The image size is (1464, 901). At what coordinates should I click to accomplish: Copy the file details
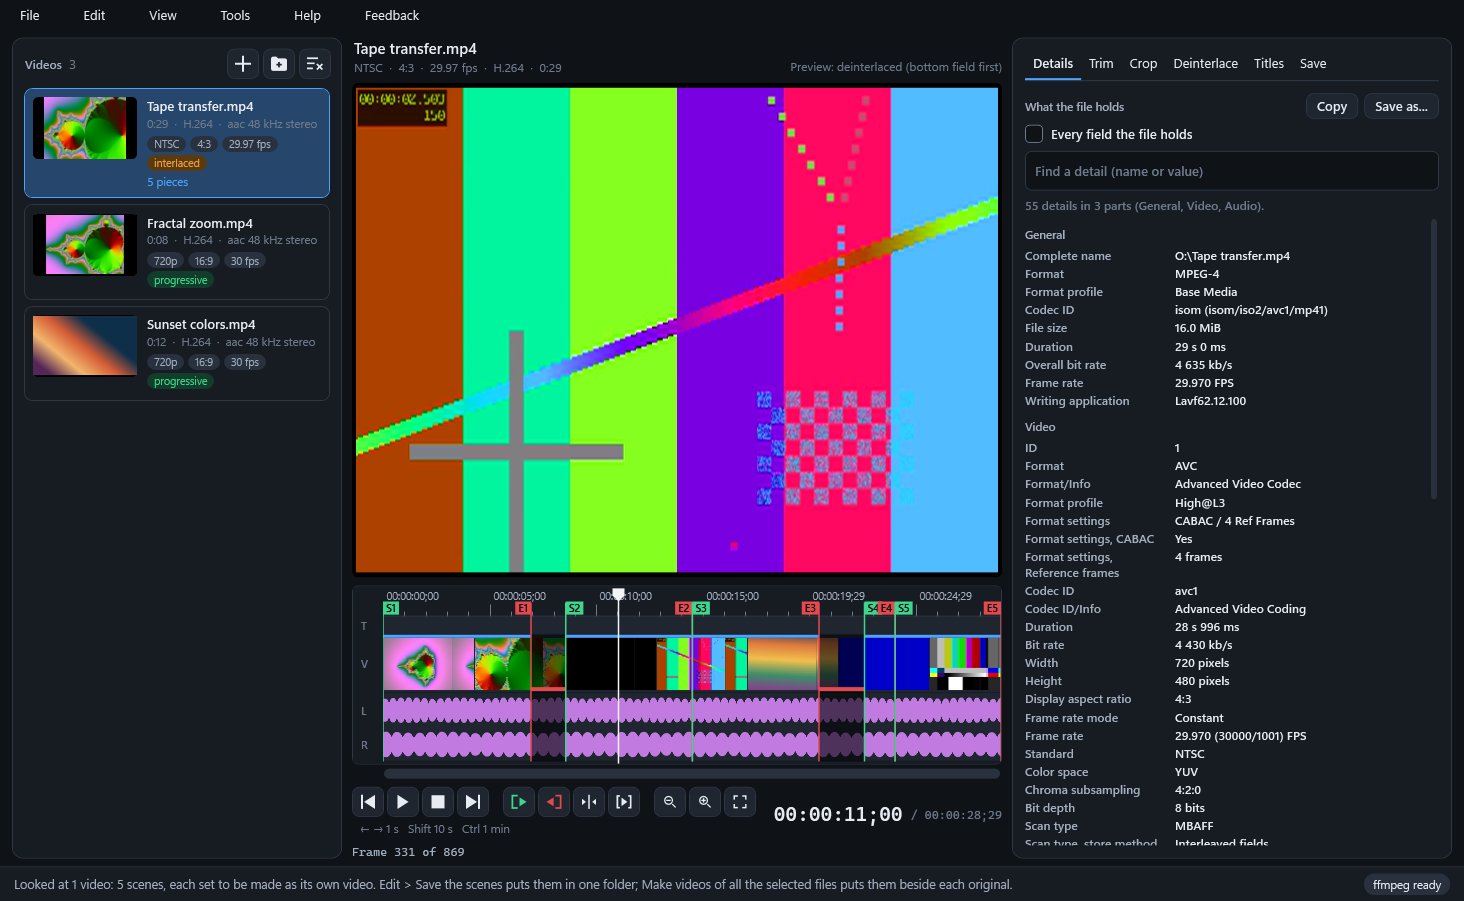coord(1332,106)
